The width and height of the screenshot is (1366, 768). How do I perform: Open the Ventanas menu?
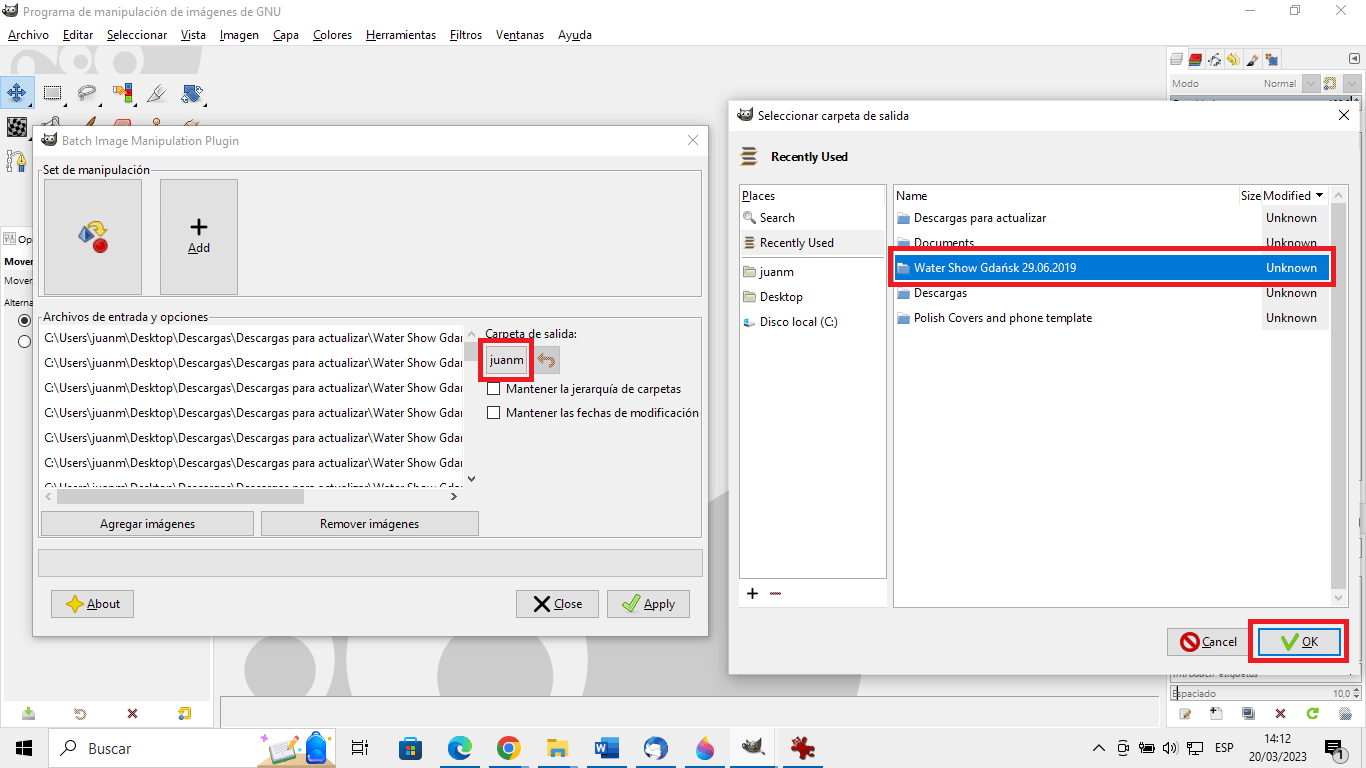pos(520,35)
